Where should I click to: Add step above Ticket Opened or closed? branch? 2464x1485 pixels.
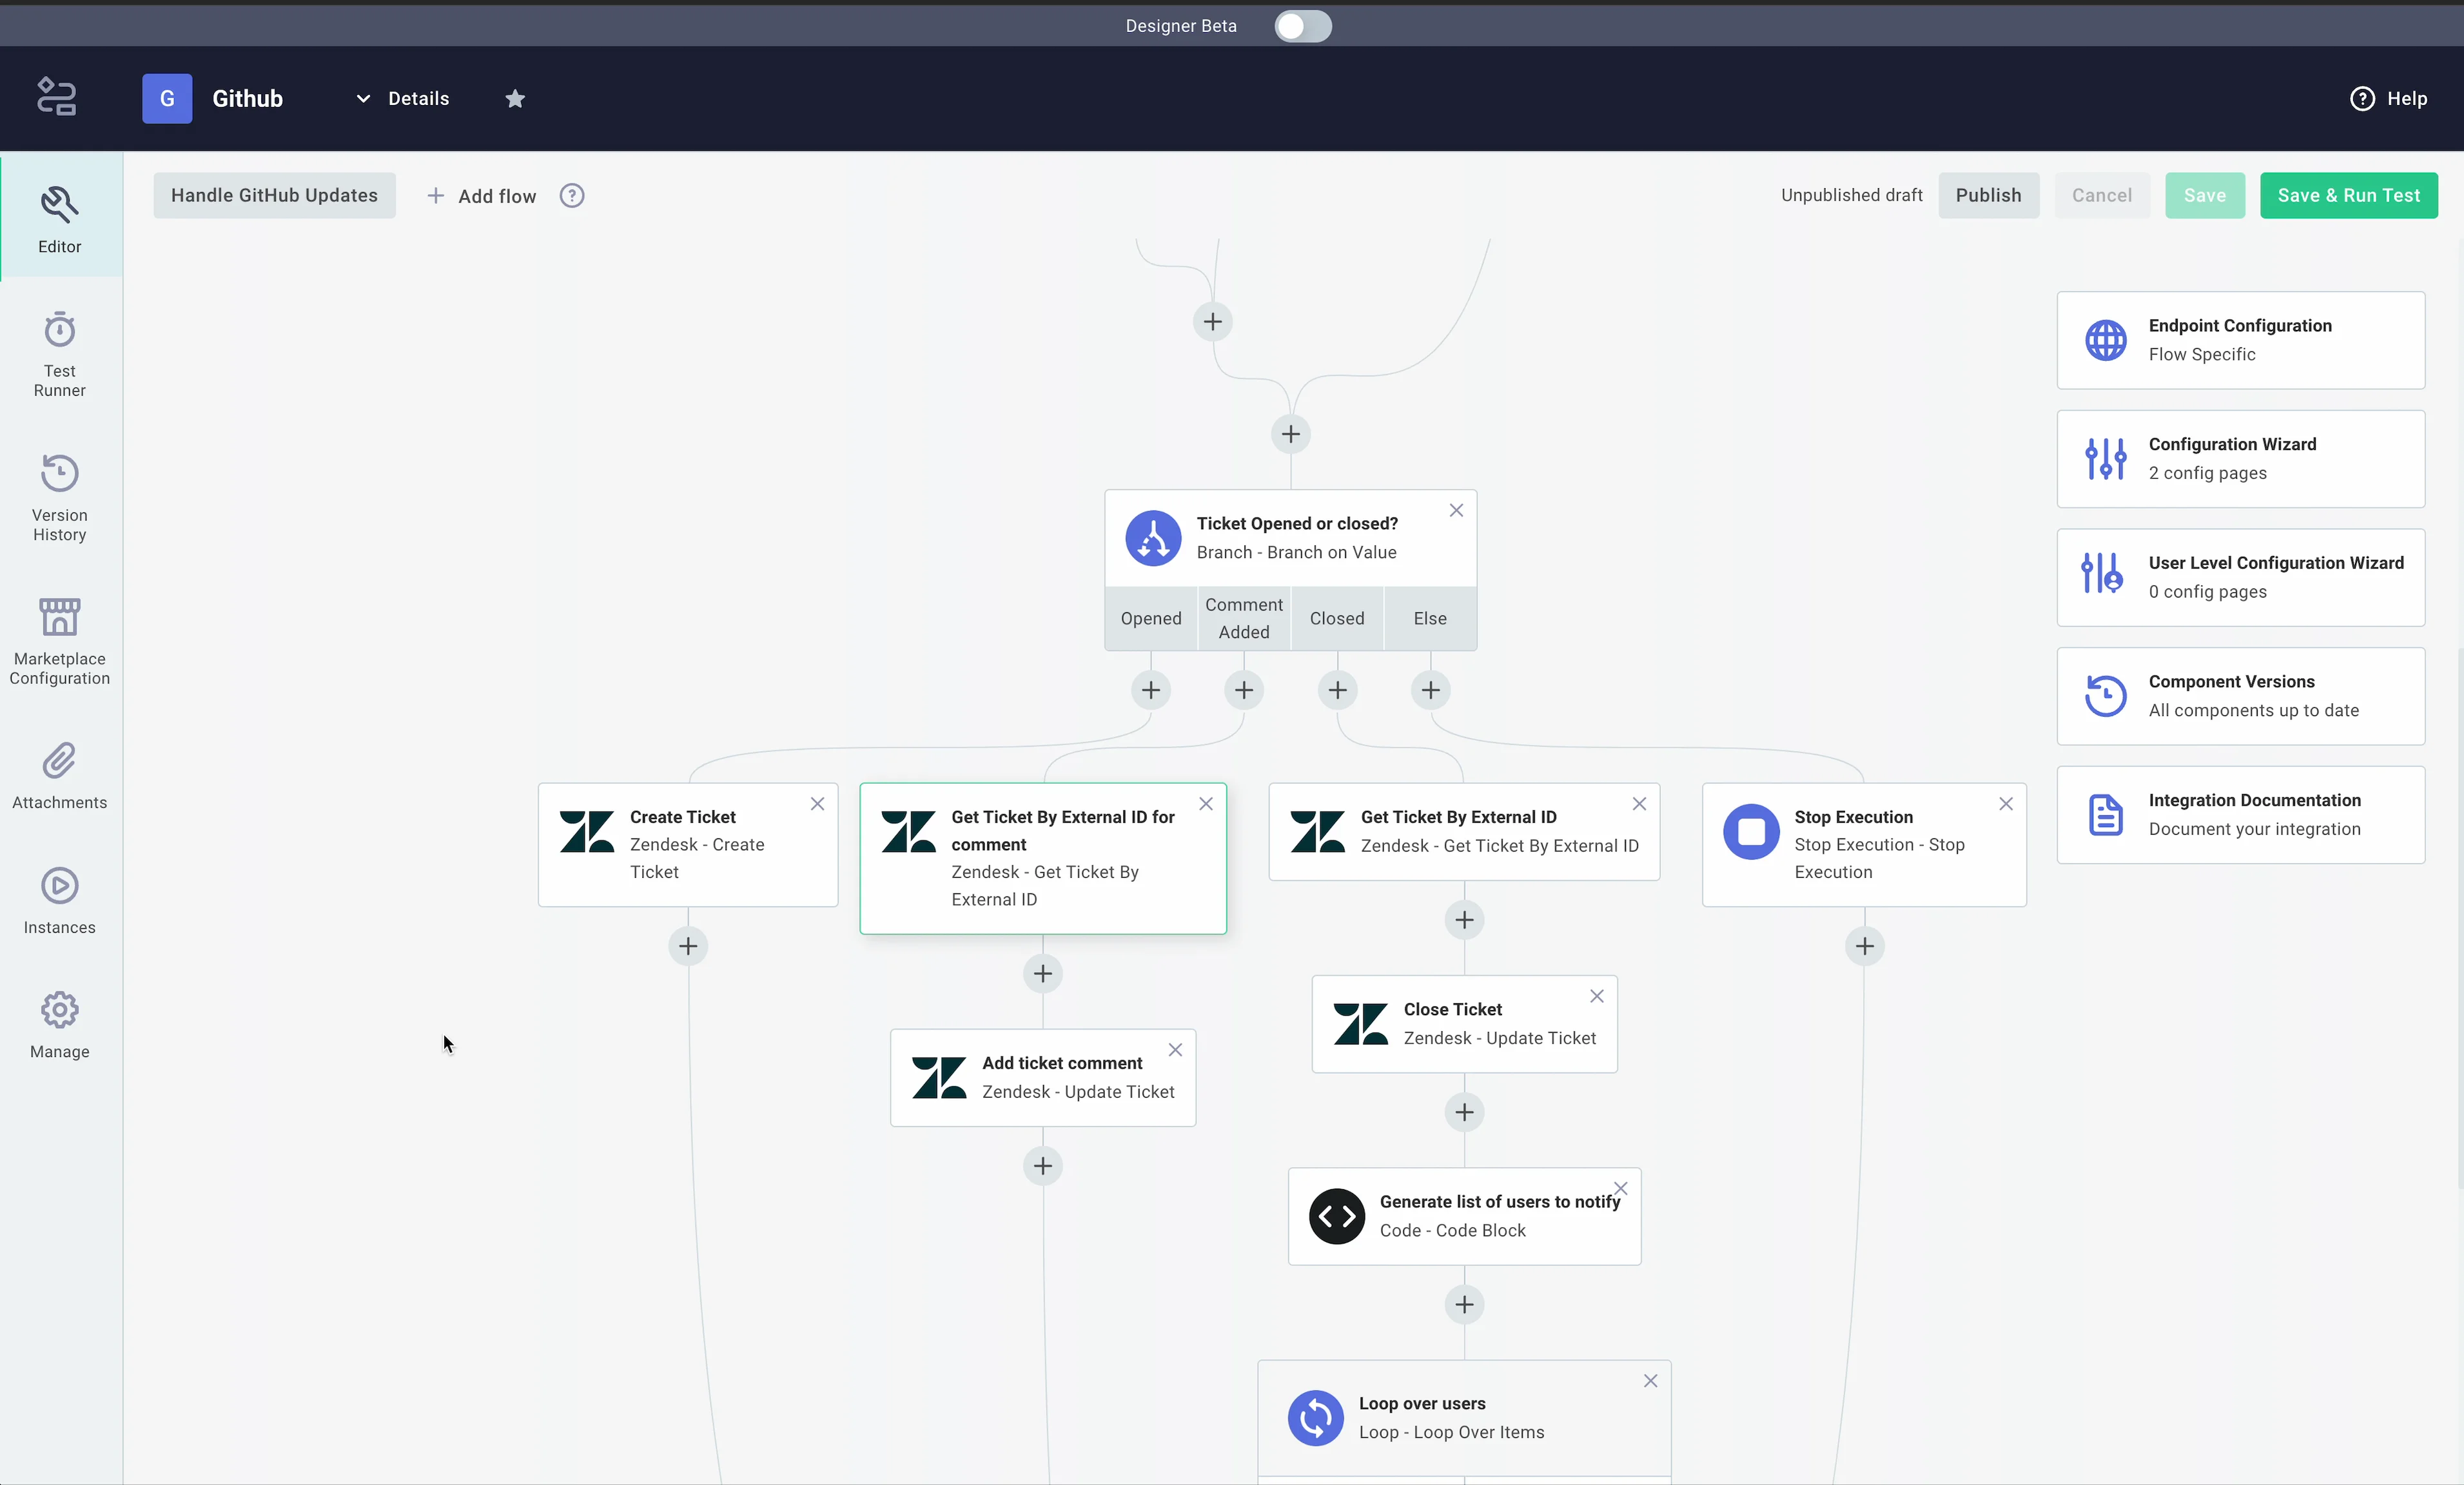(1291, 434)
